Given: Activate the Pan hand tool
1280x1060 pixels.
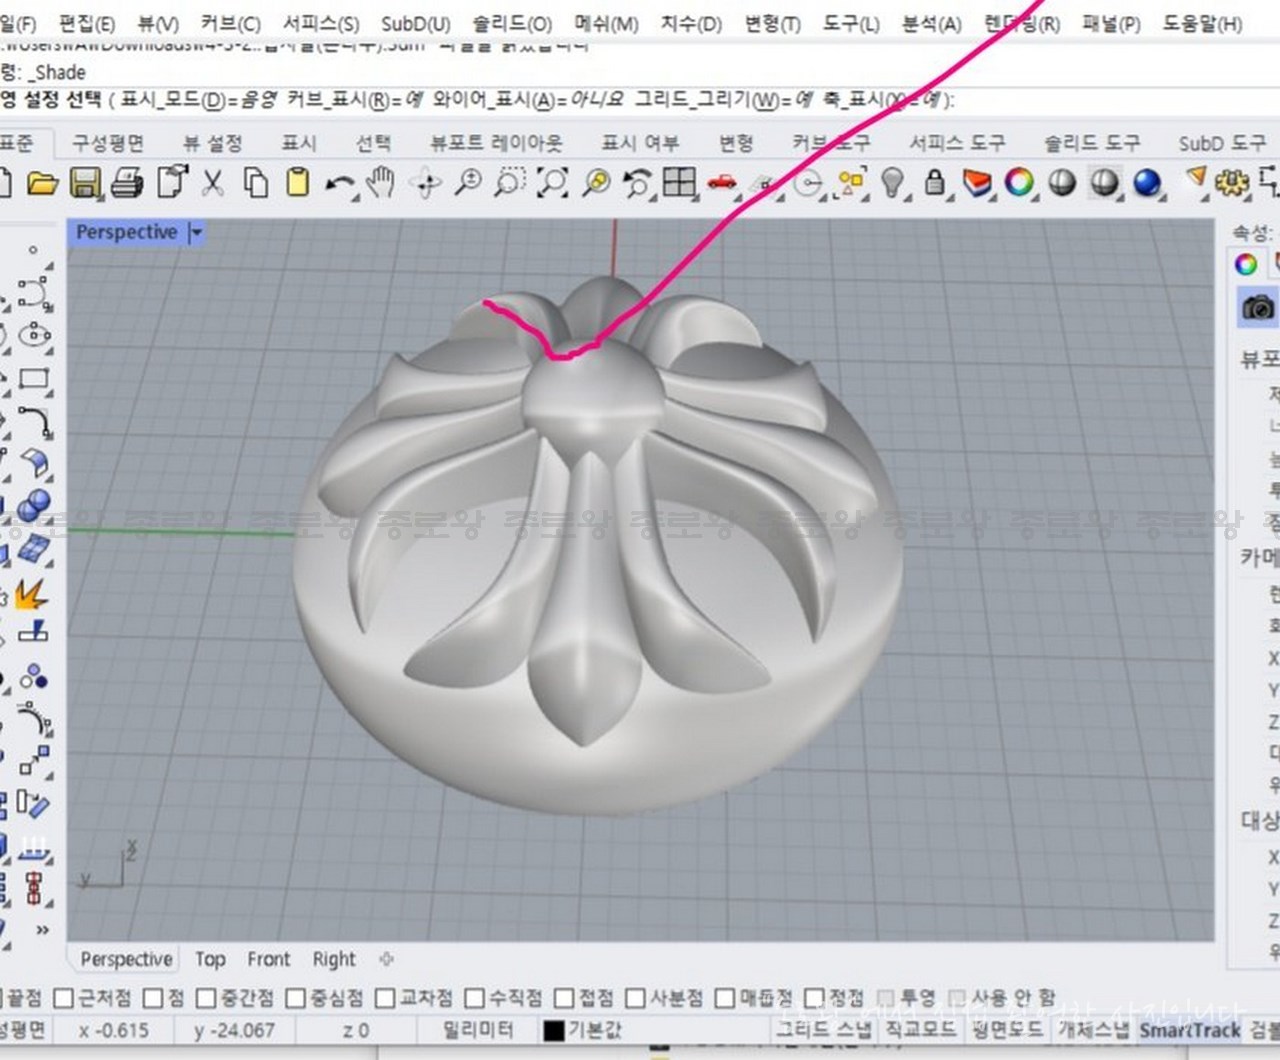Looking at the screenshot, I should [381, 183].
